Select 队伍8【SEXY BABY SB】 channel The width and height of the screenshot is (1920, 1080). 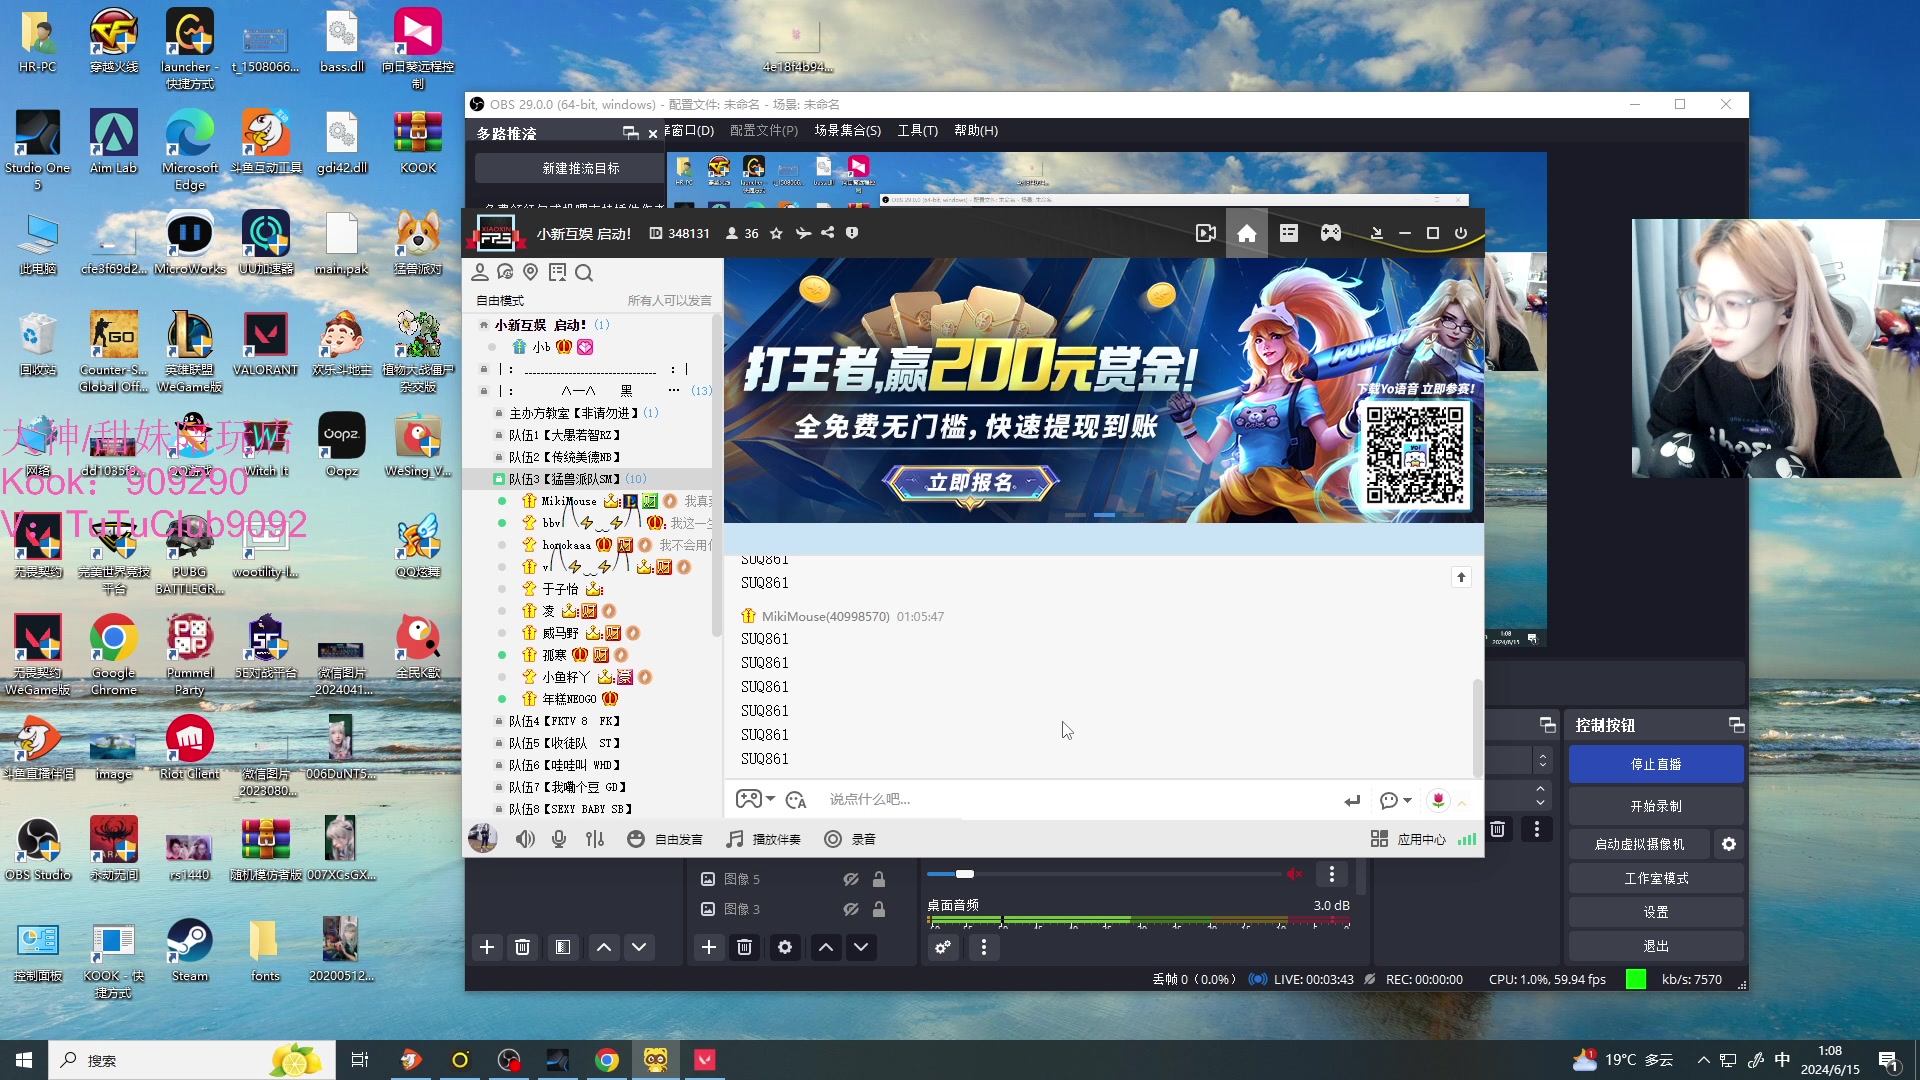(570, 809)
